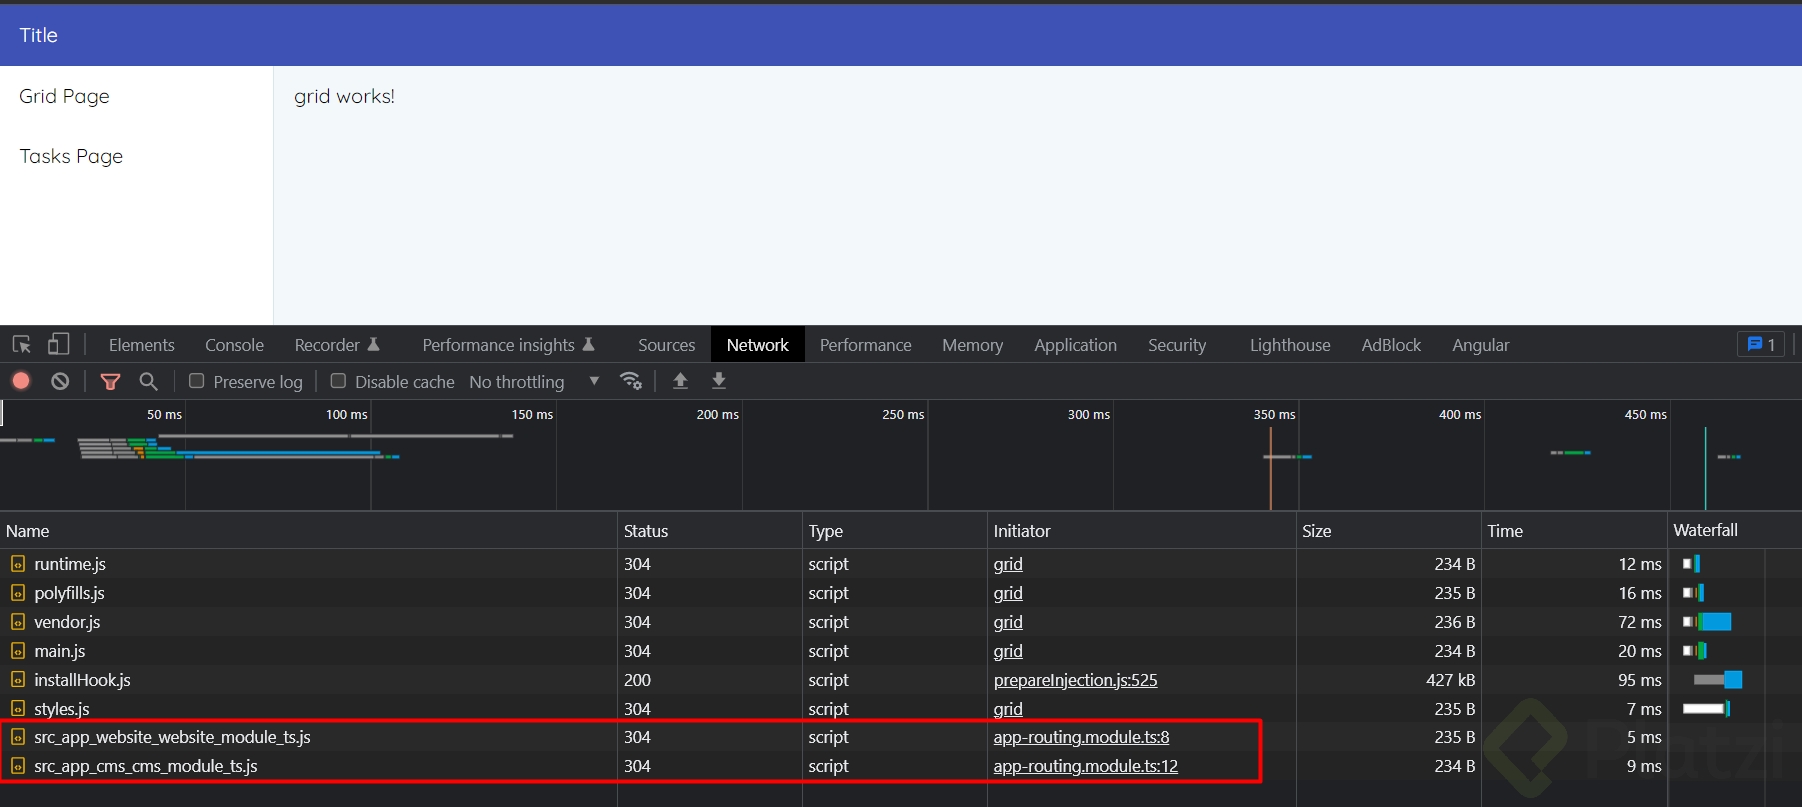Viewport: 1802px width, 807px height.
Task: Click the main.js file icon
Action: tap(18, 651)
